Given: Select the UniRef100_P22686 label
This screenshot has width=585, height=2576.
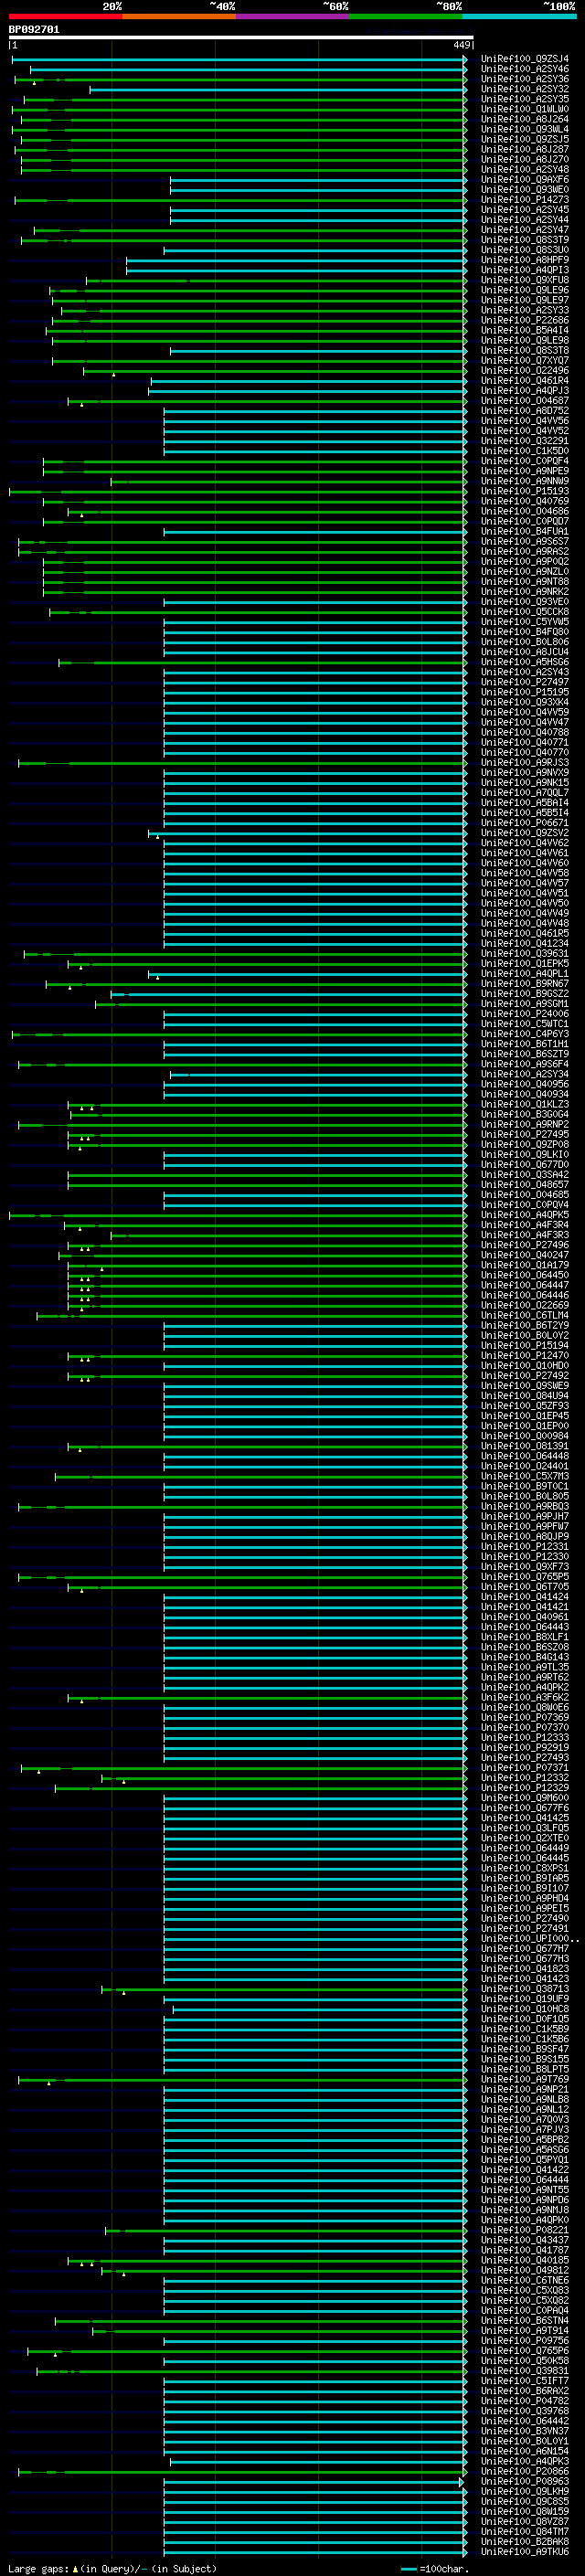Looking at the screenshot, I should click(x=525, y=321).
